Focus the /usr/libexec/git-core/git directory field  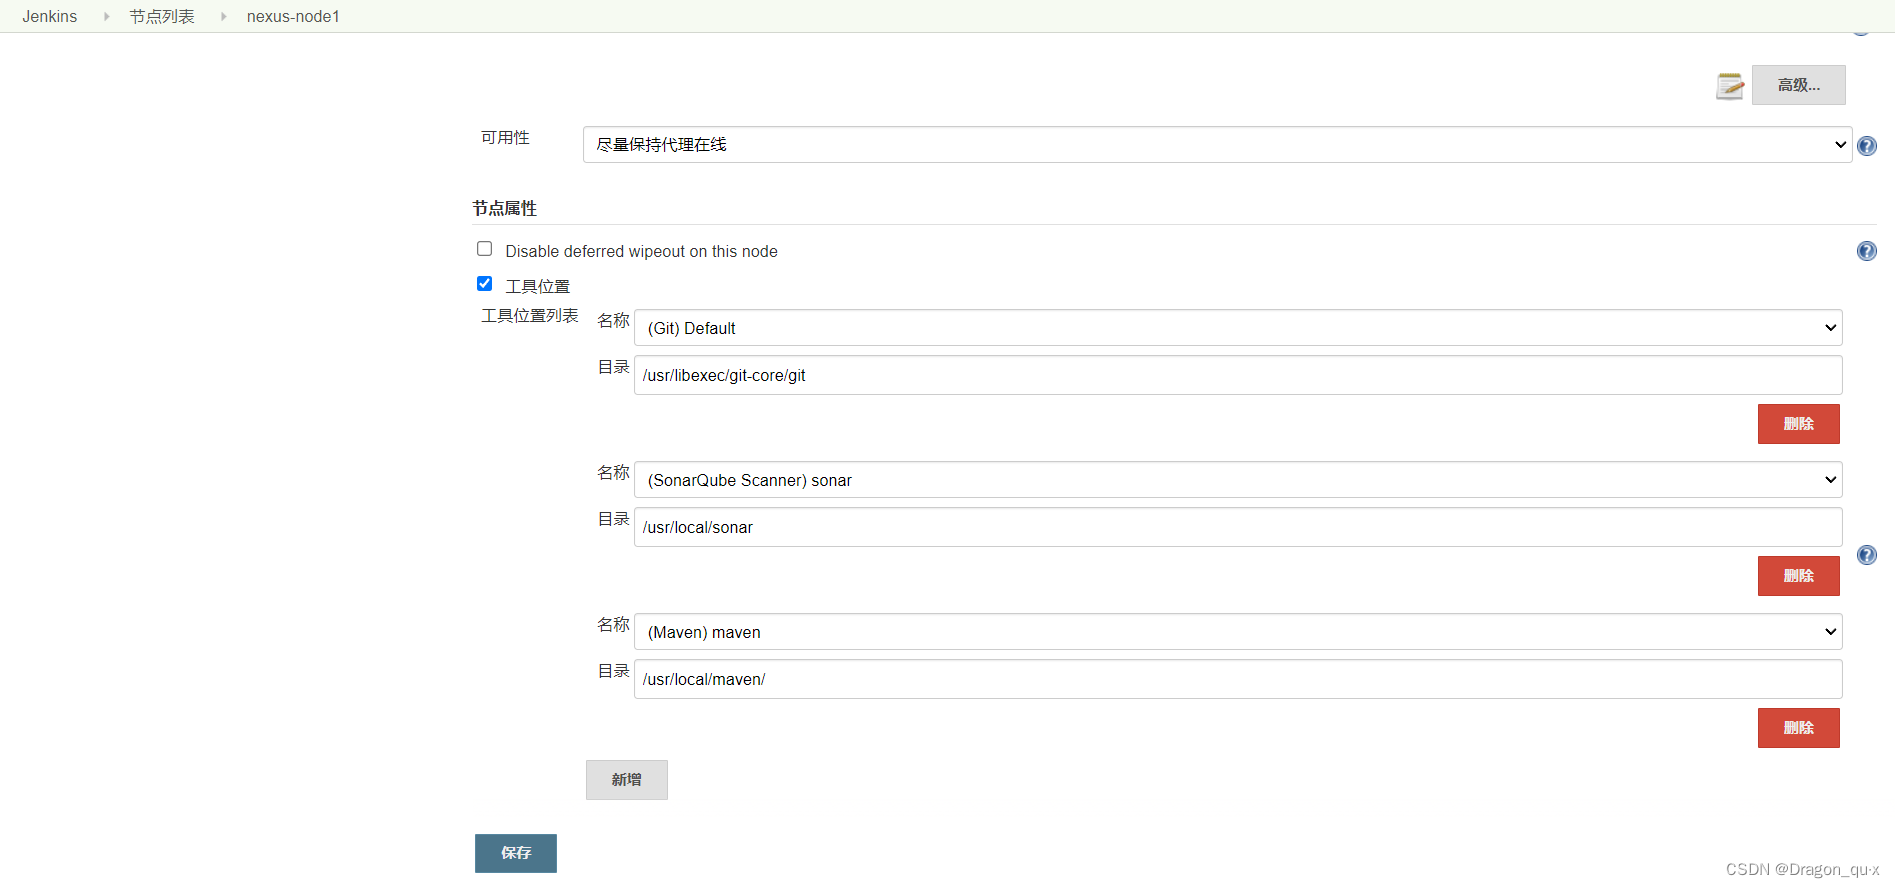tap(1238, 375)
